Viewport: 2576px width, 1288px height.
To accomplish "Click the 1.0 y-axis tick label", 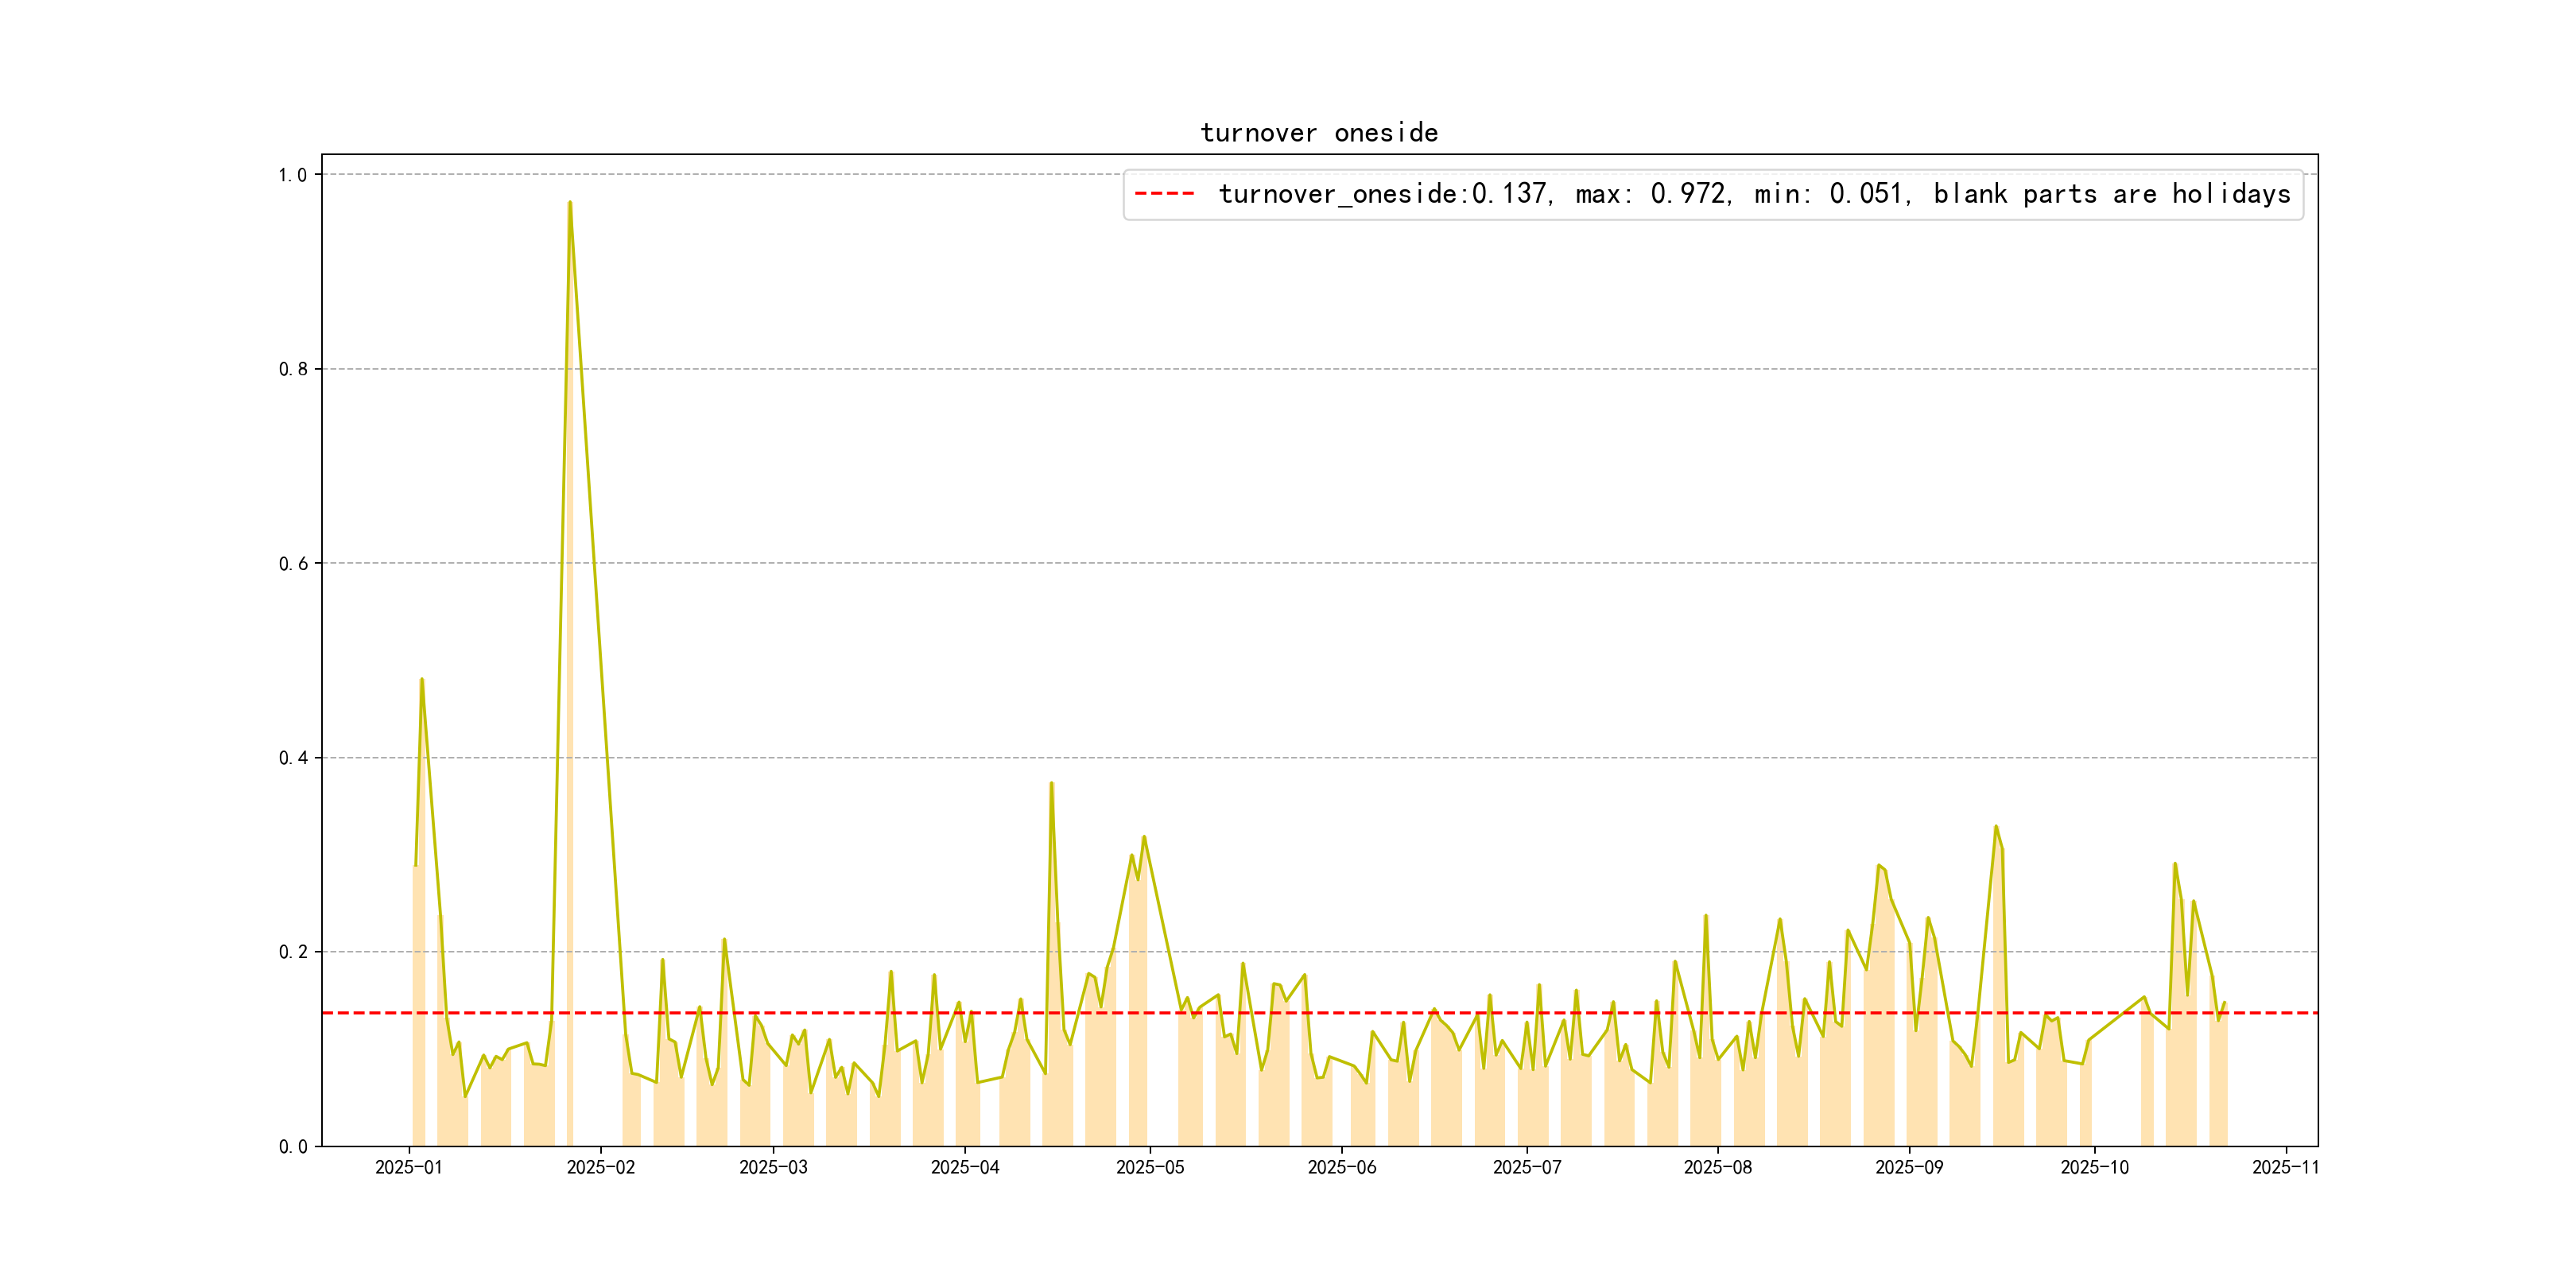I will click(x=292, y=175).
